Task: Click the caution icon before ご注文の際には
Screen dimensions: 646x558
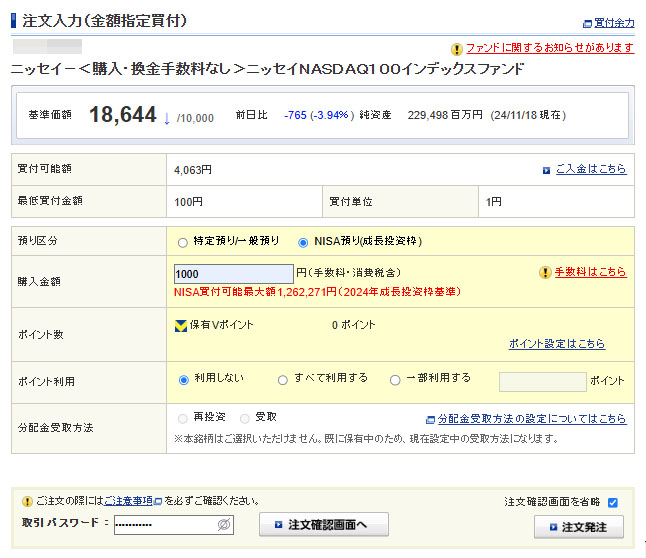Action: [26, 501]
